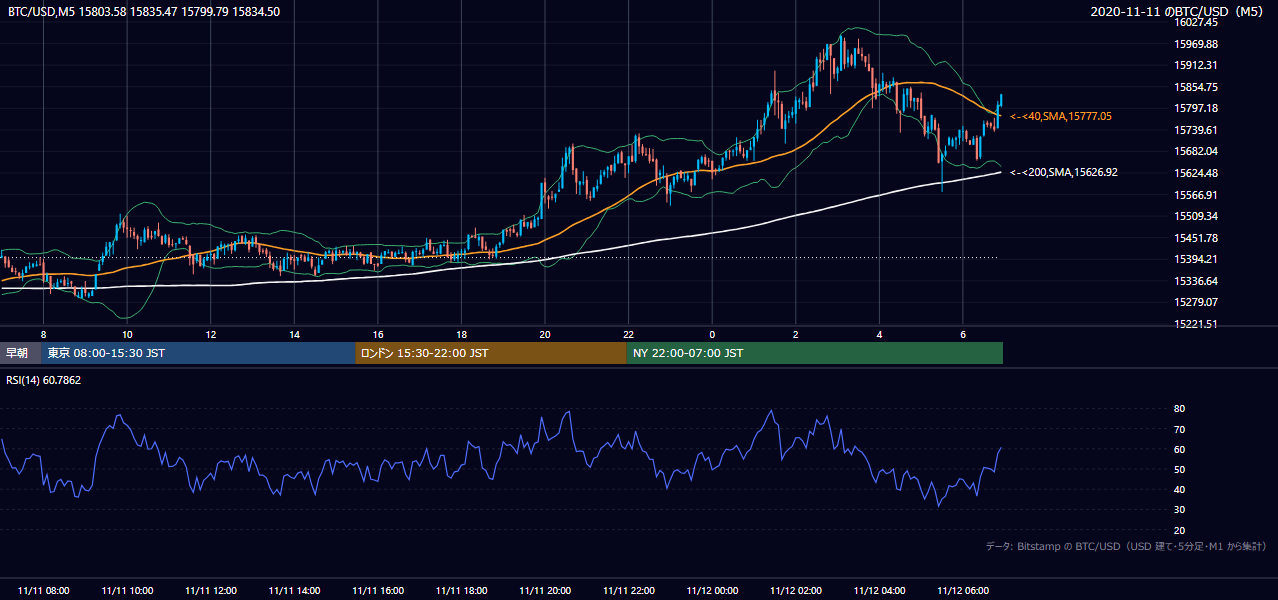Click hour tick 22 under price chart
This screenshot has width=1278, height=600.
tap(628, 334)
